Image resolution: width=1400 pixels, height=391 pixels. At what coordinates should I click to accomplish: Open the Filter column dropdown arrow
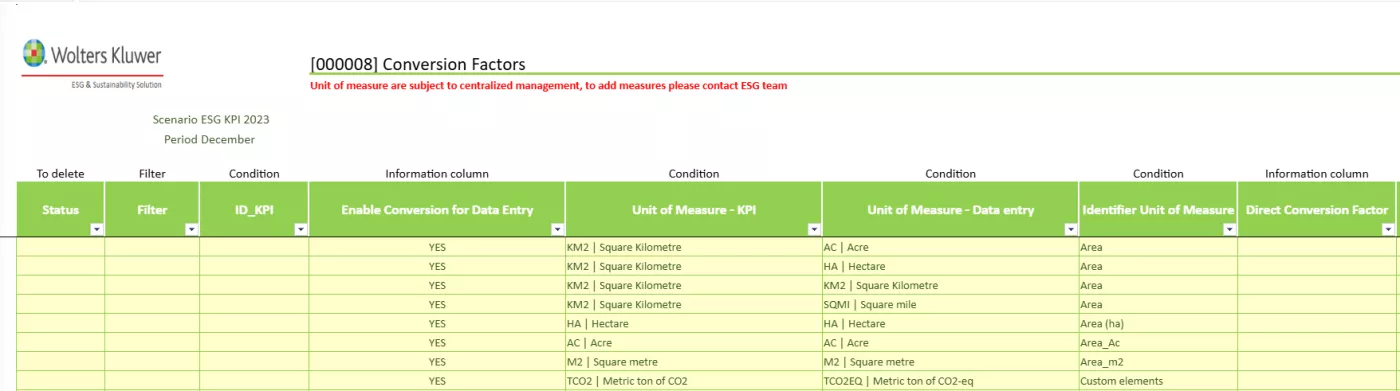(192, 230)
